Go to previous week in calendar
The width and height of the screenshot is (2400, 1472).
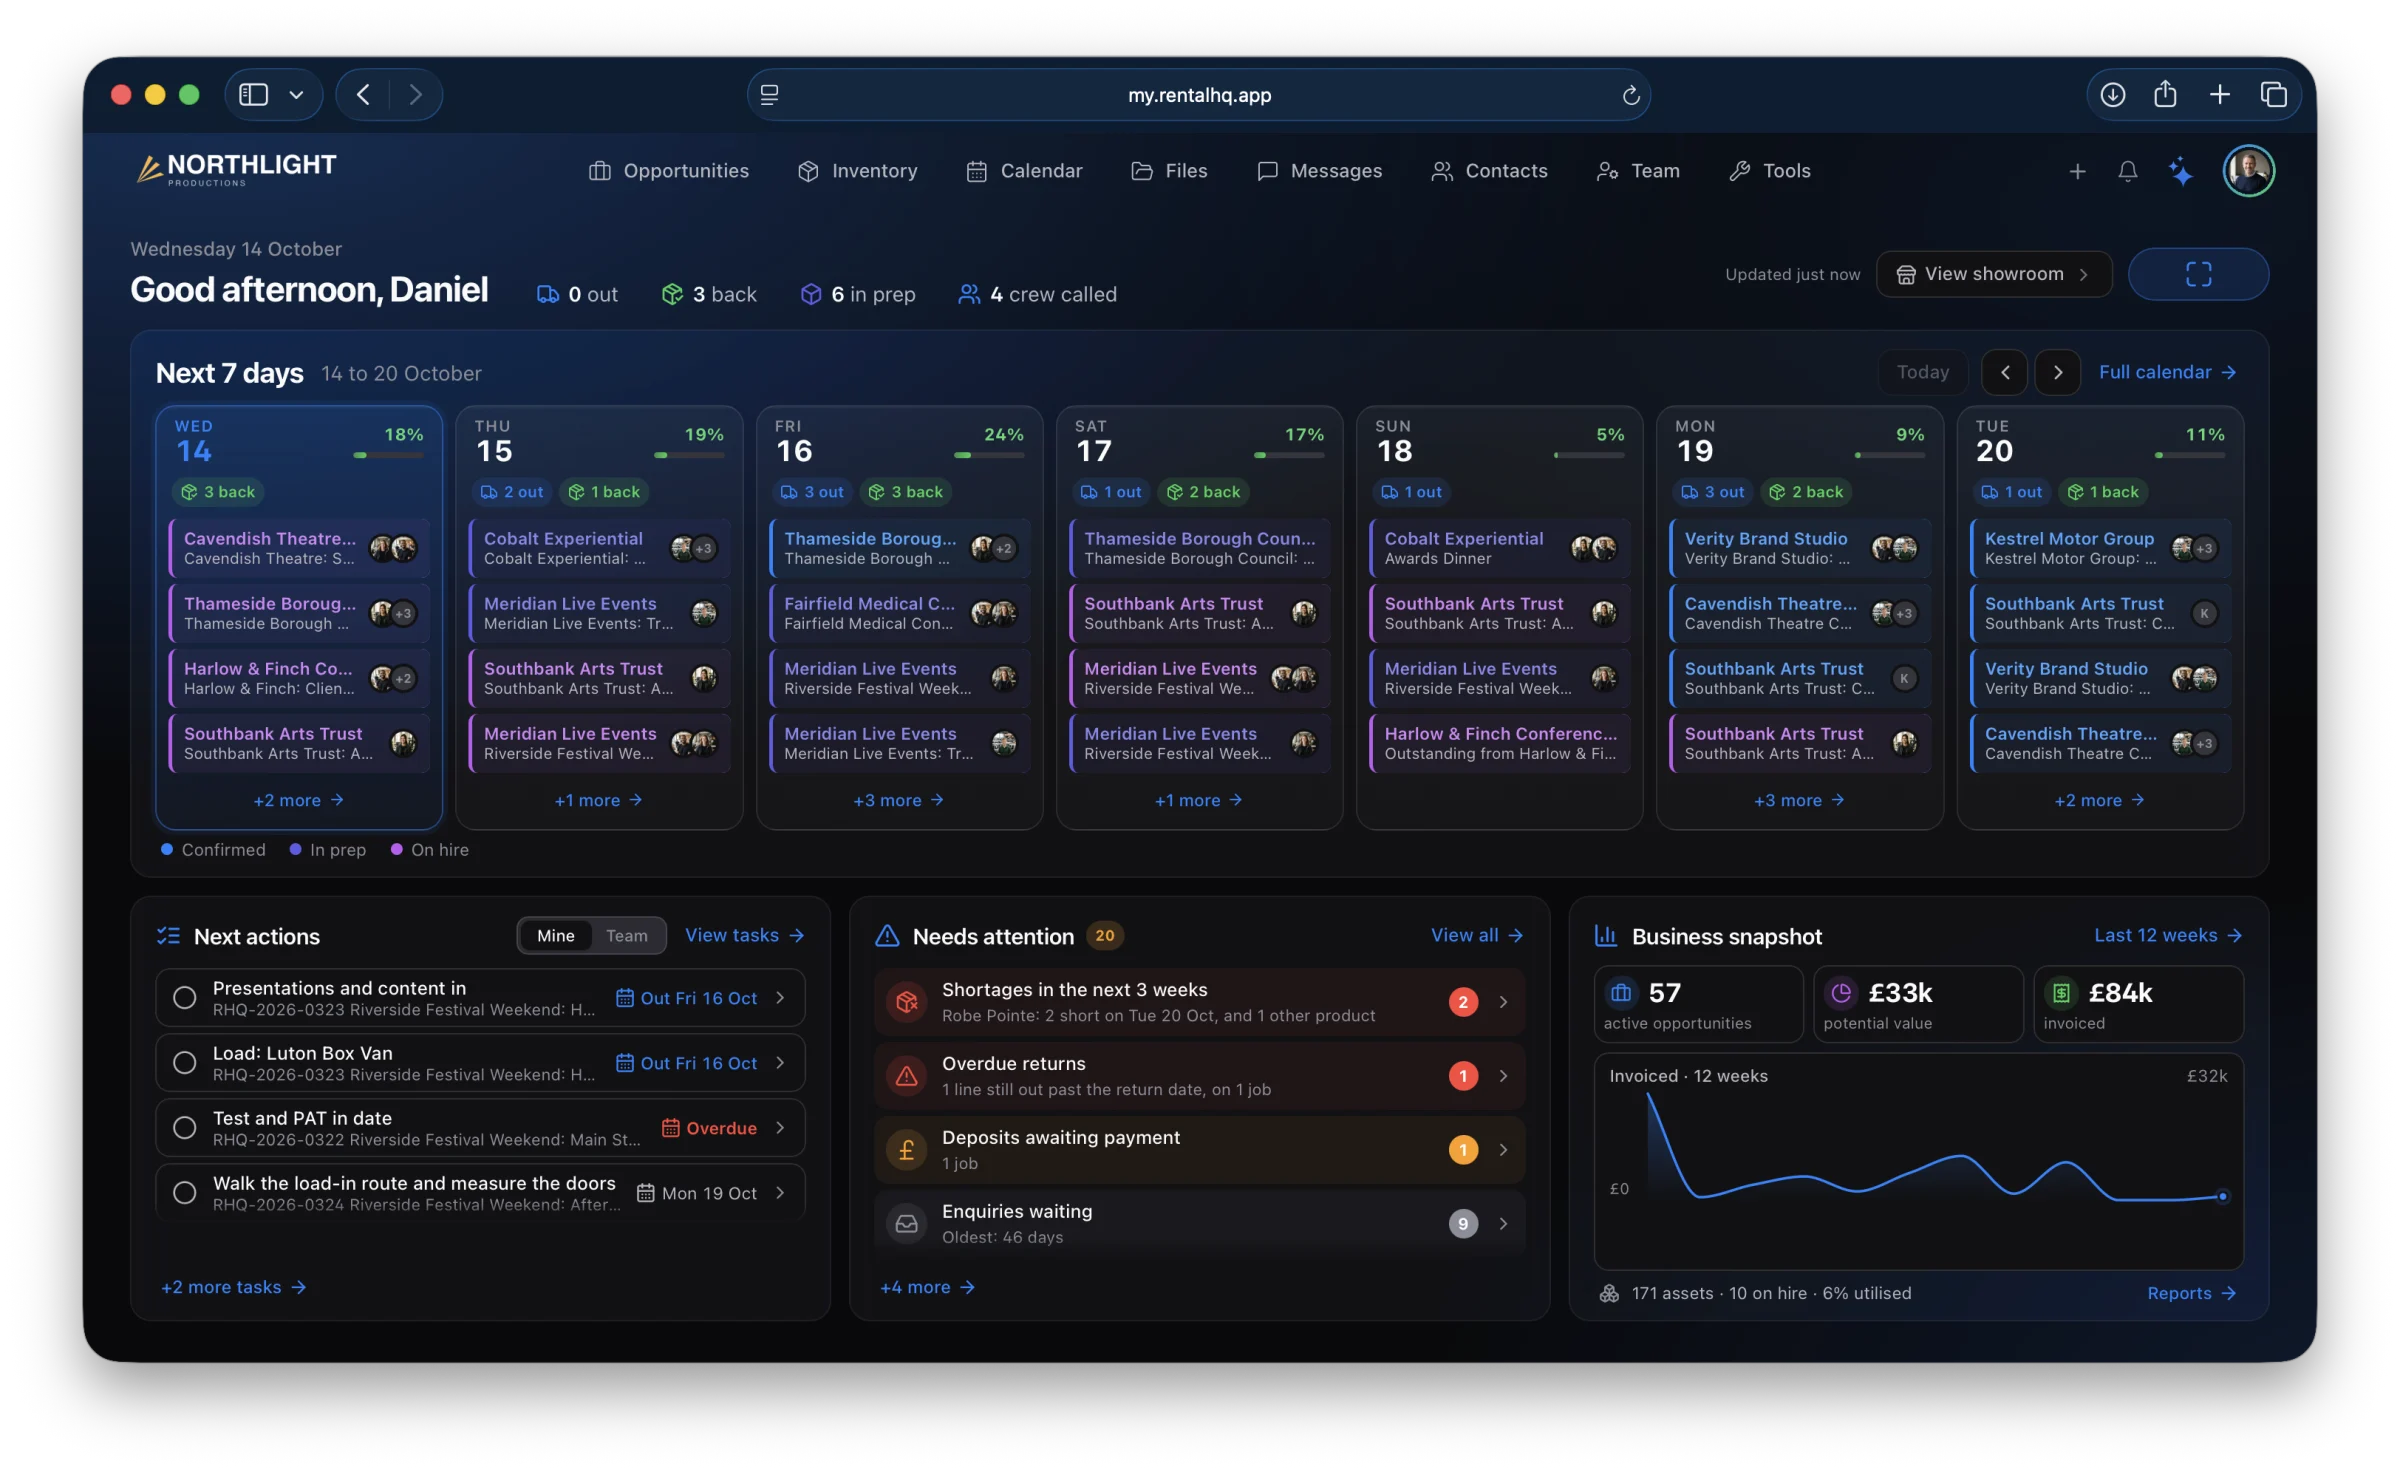[x=2004, y=373]
